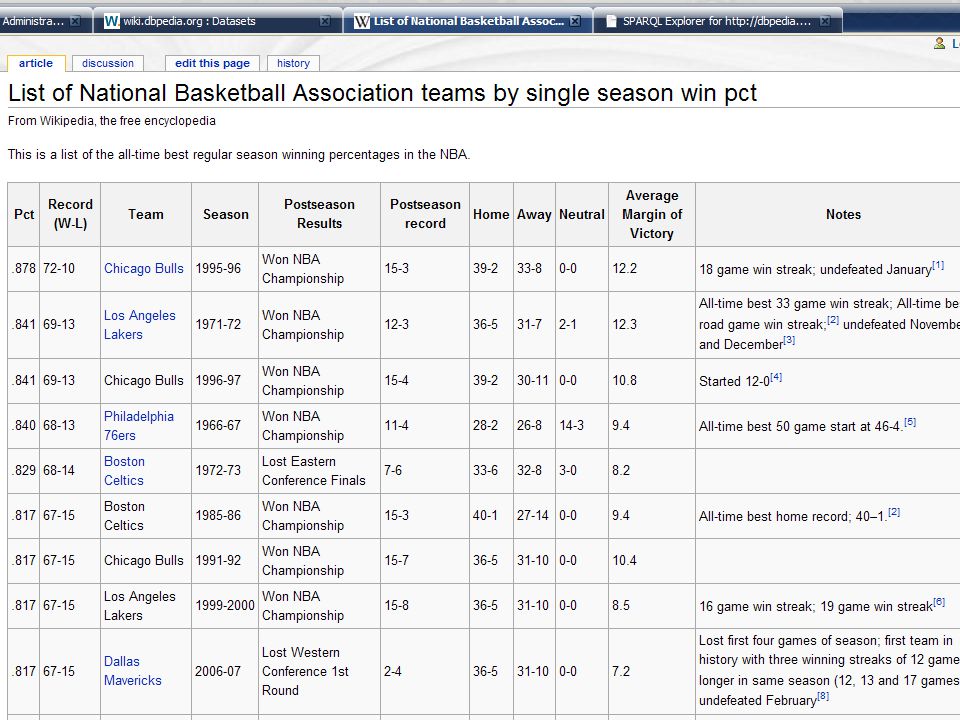
Task: Open footnote [3] after 'and December'
Action: coord(789,340)
